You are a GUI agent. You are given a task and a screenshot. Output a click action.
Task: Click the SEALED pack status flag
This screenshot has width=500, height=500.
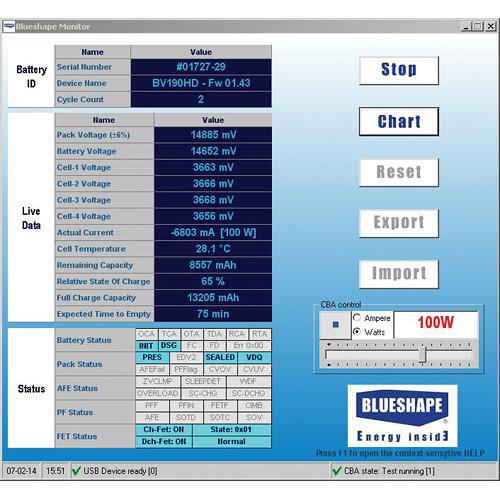[220, 357]
